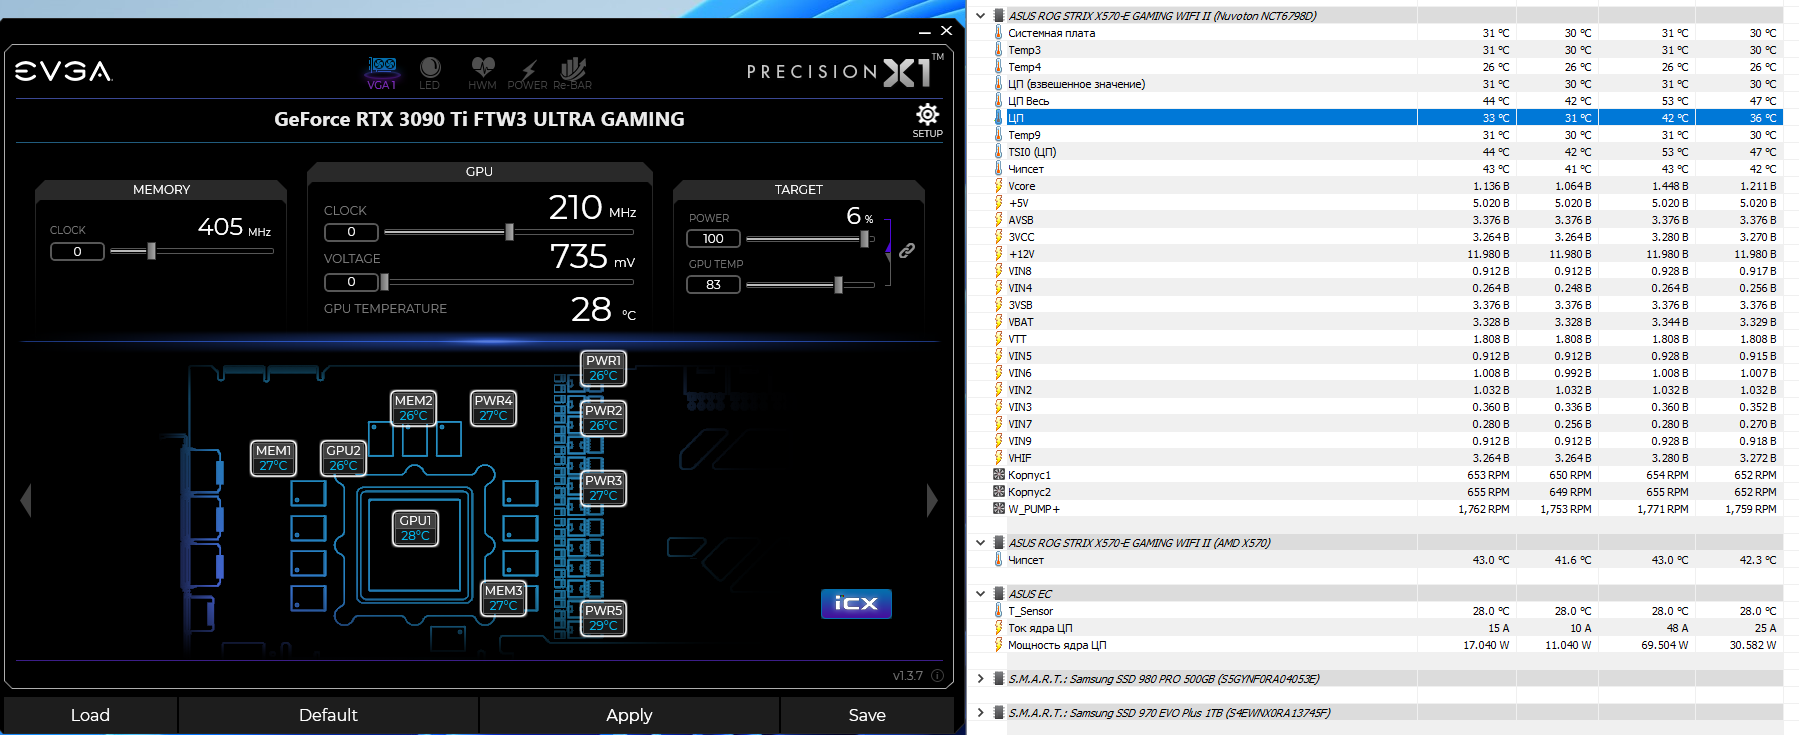Click icon beside Ток ядра ЦП
Image resolution: width=1799 pixels, height=735 pixels.
click(998, 628)
